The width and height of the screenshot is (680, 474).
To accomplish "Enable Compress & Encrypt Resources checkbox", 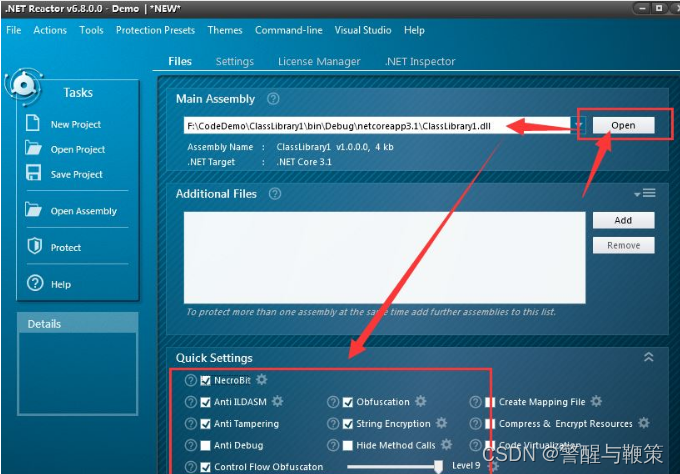I will [490, 424].
